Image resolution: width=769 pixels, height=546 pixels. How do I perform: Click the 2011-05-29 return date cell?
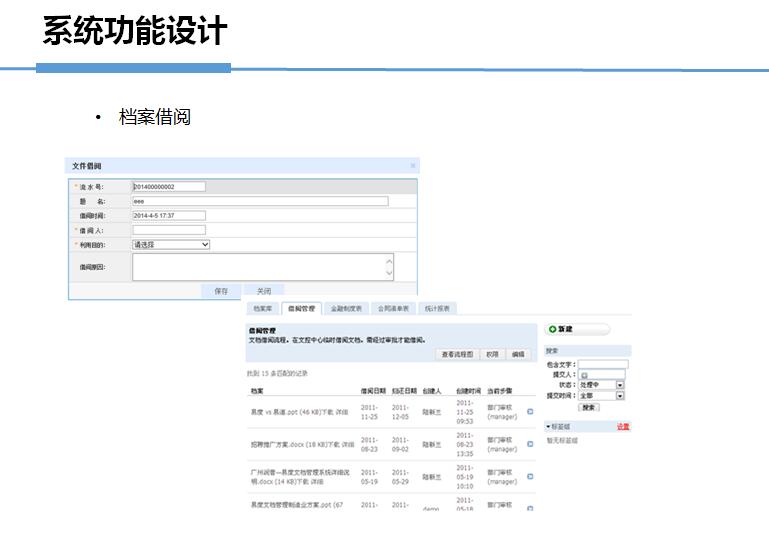click(x=400, y=477)
